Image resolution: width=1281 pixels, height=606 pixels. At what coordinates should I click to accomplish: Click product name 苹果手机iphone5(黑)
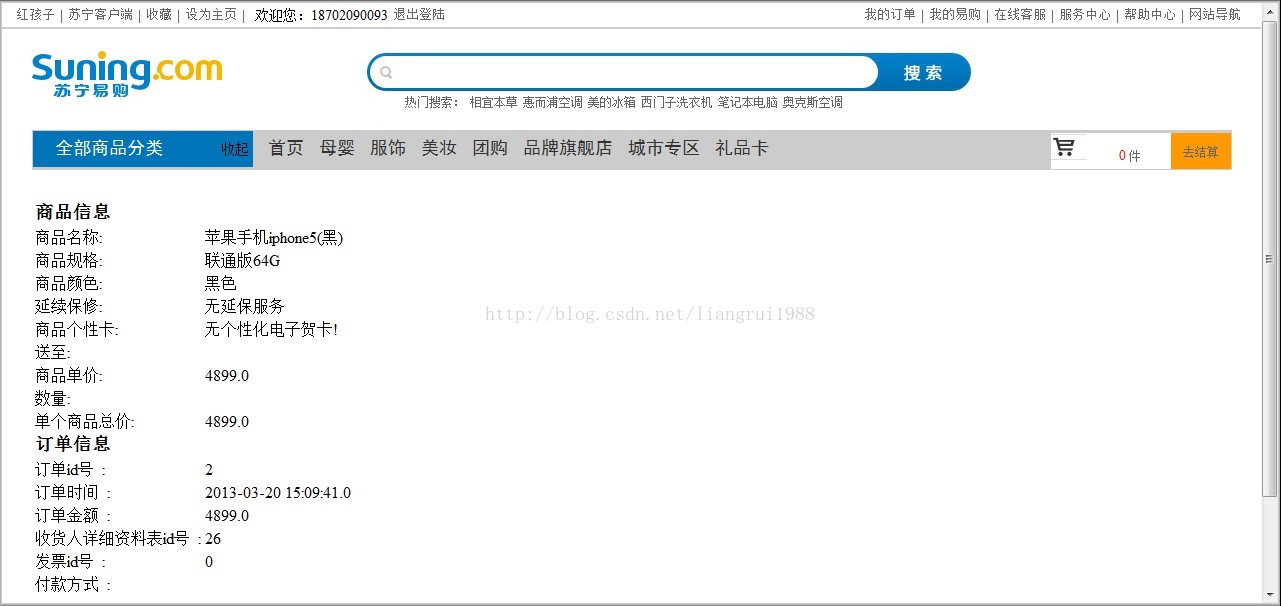point(274,238)
